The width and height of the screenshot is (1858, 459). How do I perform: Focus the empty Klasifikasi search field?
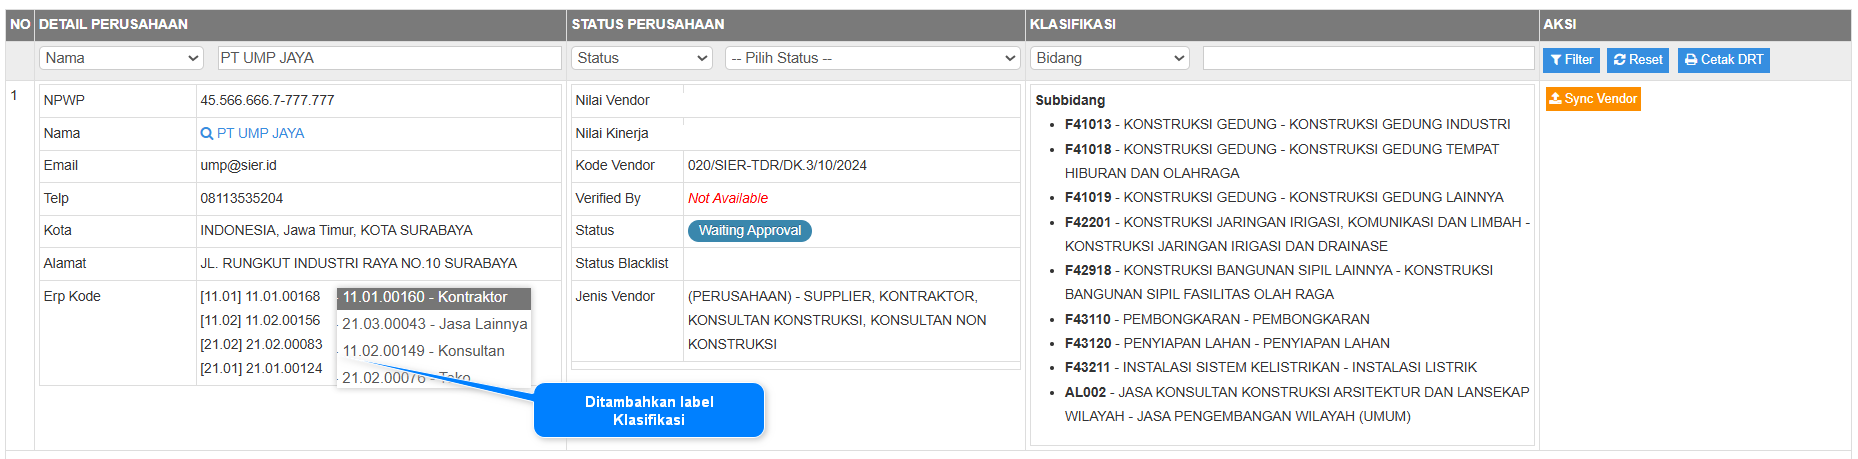tap(1367, 58)
